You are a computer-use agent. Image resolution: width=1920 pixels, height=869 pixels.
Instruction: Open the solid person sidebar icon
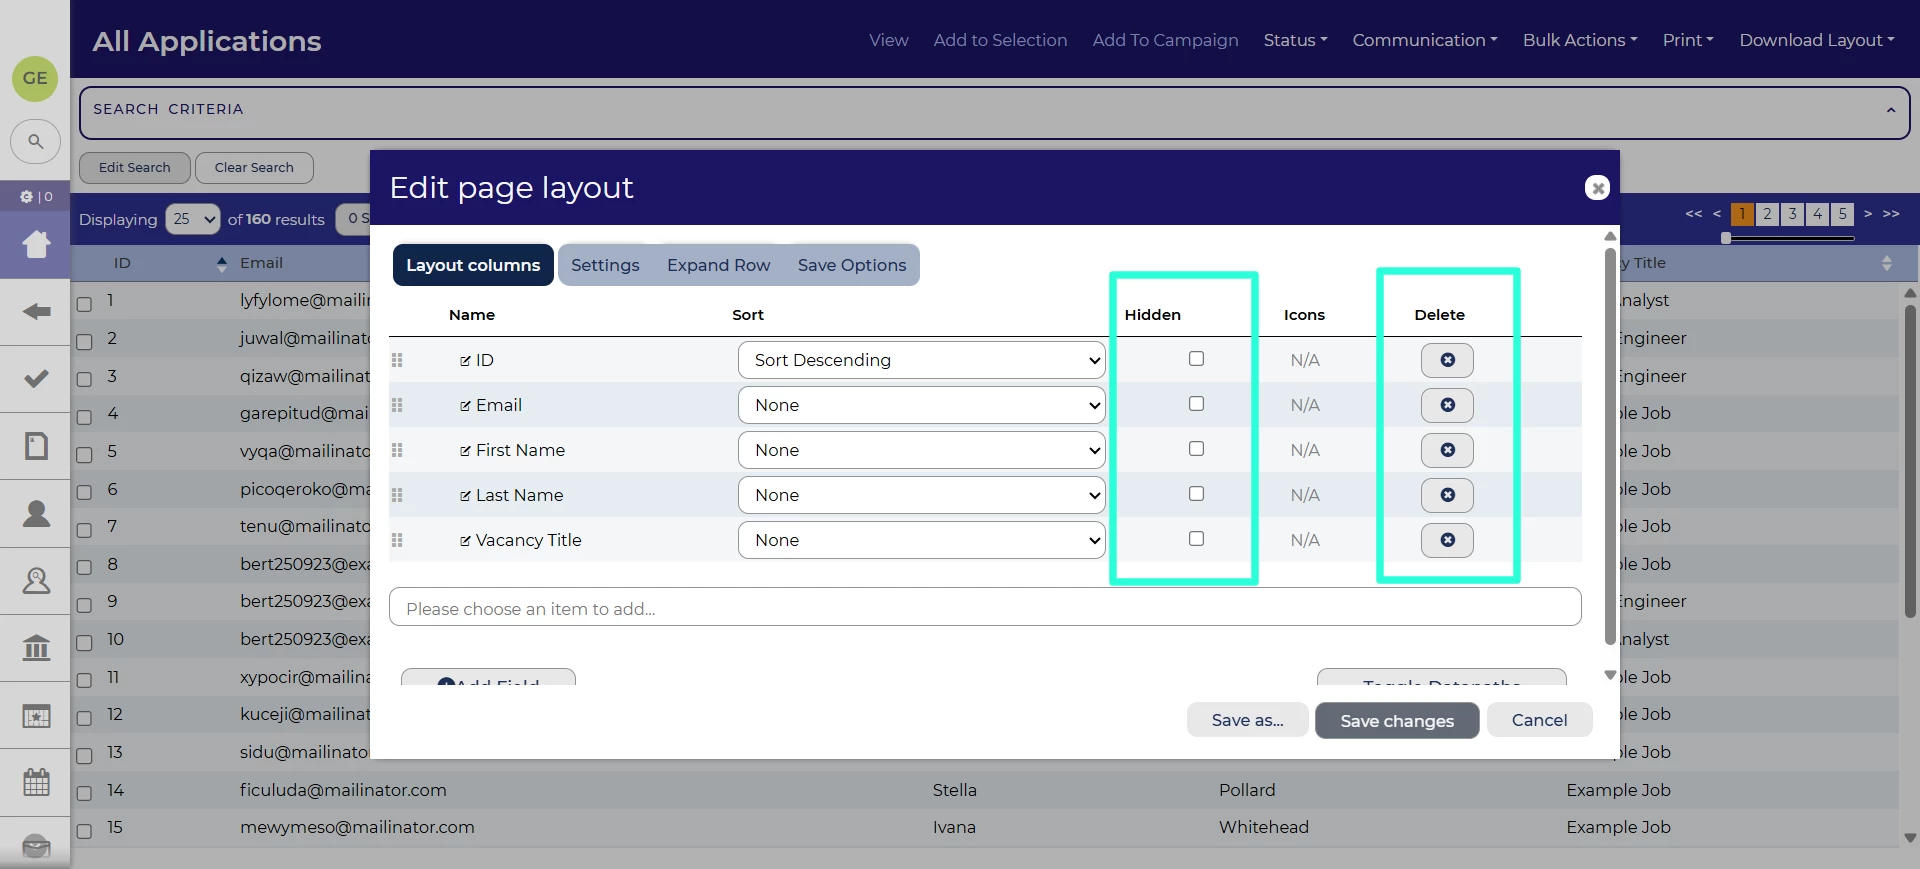[36, 513]
